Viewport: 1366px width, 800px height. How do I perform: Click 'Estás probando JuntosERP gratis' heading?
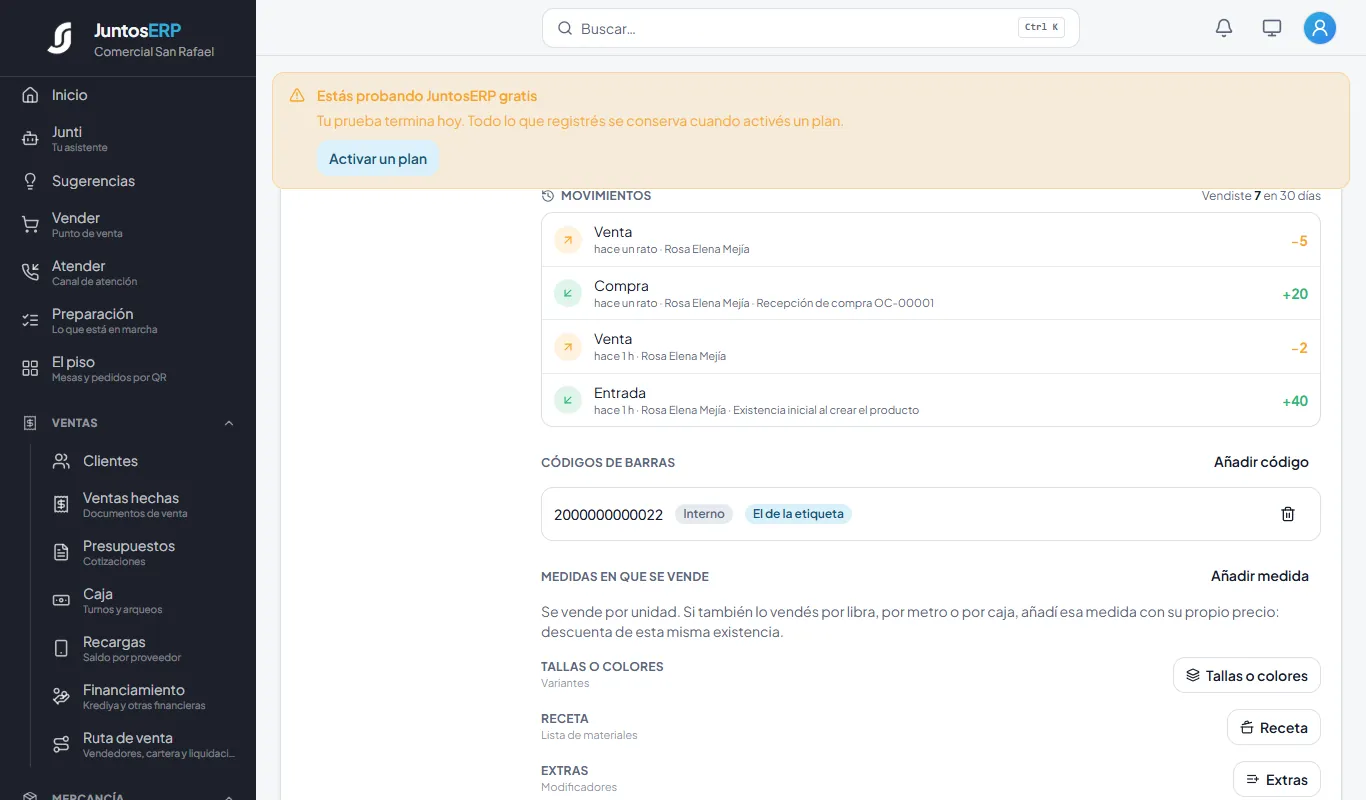point(427,96)
